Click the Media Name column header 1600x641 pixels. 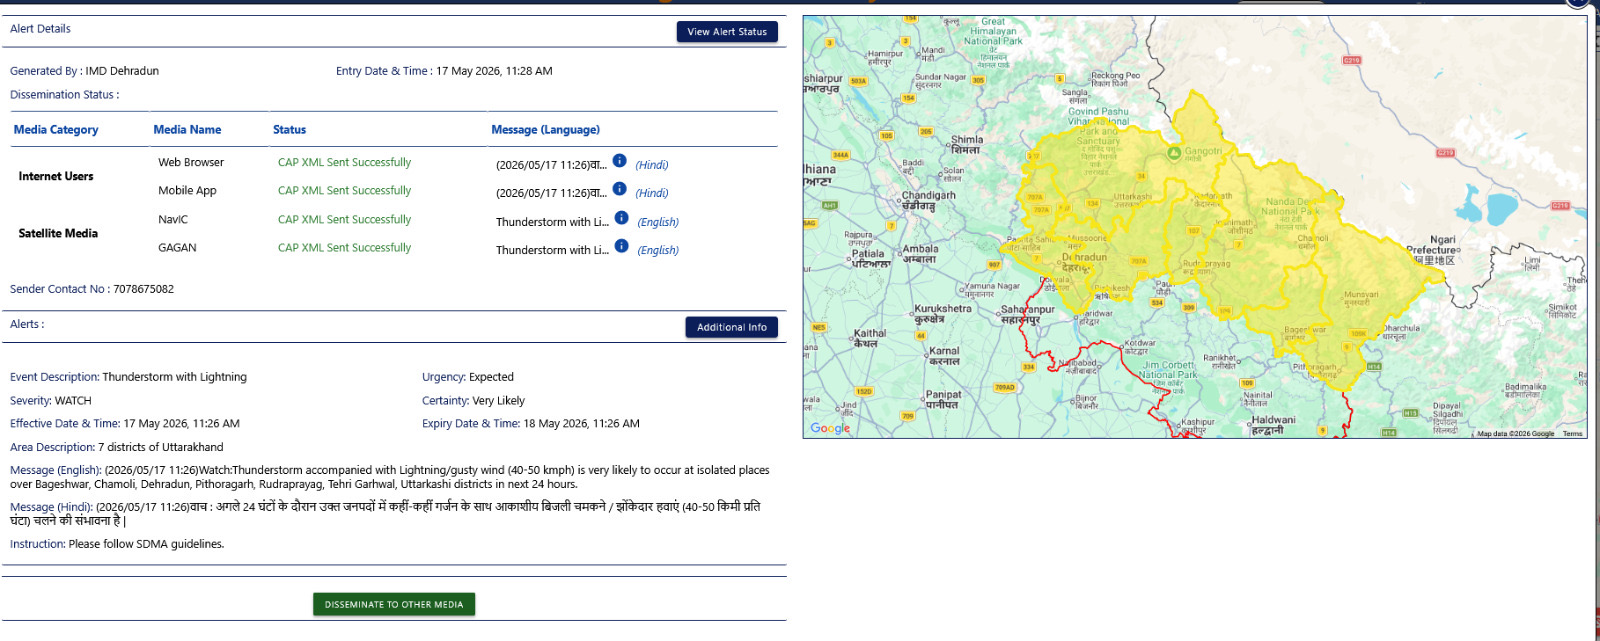[187, 130]
